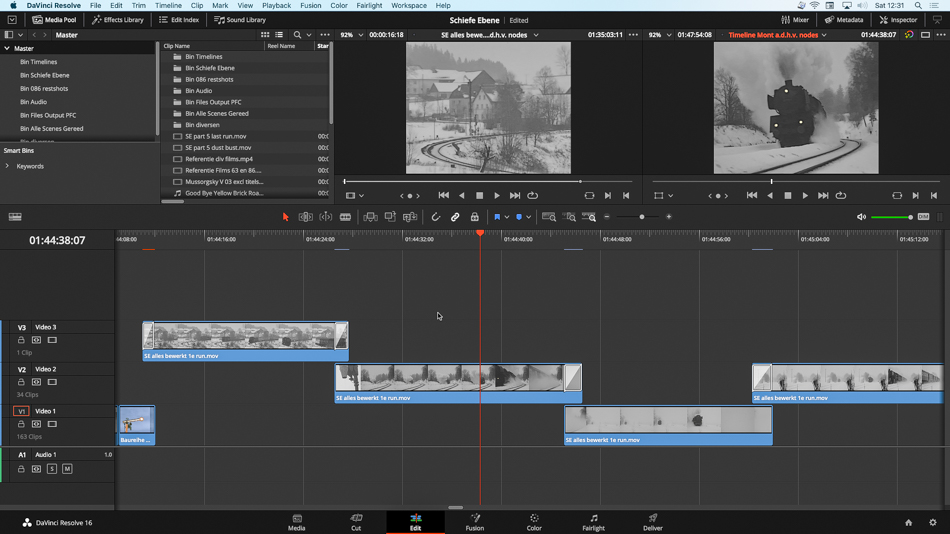The height and width of the screenshot is (534, 950).
Task: Open timeline name dropdown in viewer
Action: coord(775,35)
